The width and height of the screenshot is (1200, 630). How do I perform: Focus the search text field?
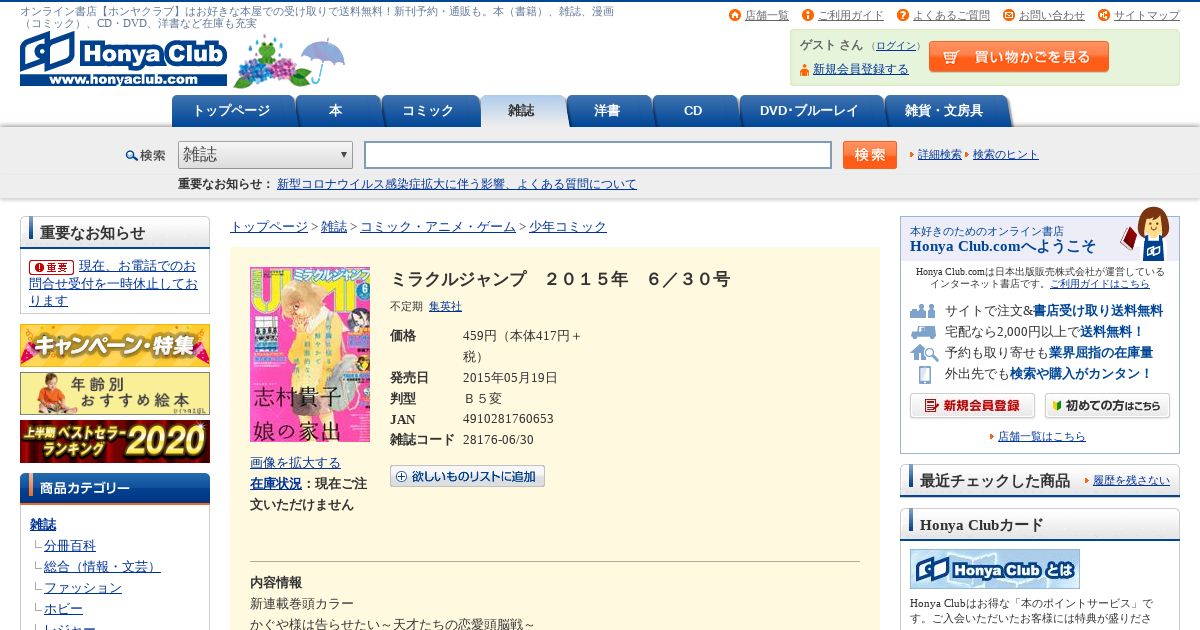pyautogui.click(x=598, y=155)
